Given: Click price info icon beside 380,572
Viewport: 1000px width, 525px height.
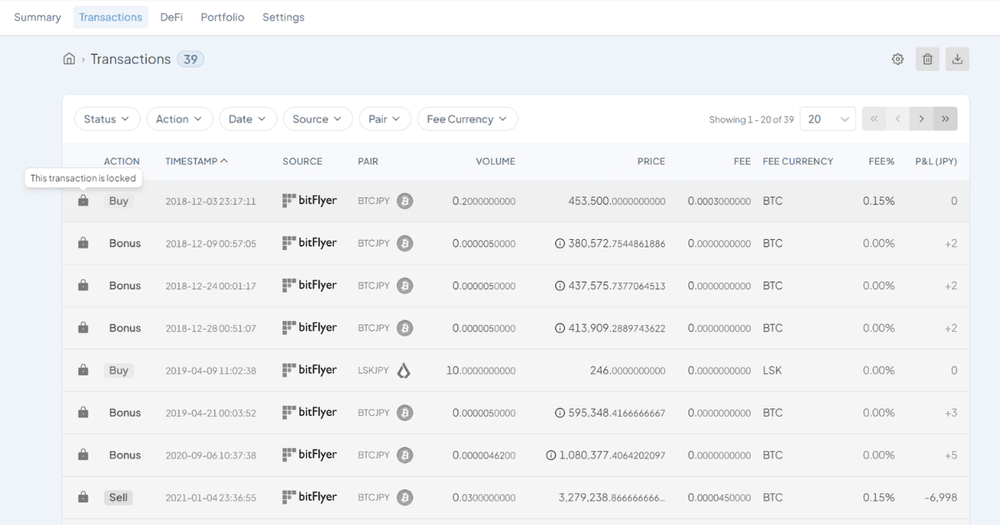Looking at the screenshot, I should 559,243.
